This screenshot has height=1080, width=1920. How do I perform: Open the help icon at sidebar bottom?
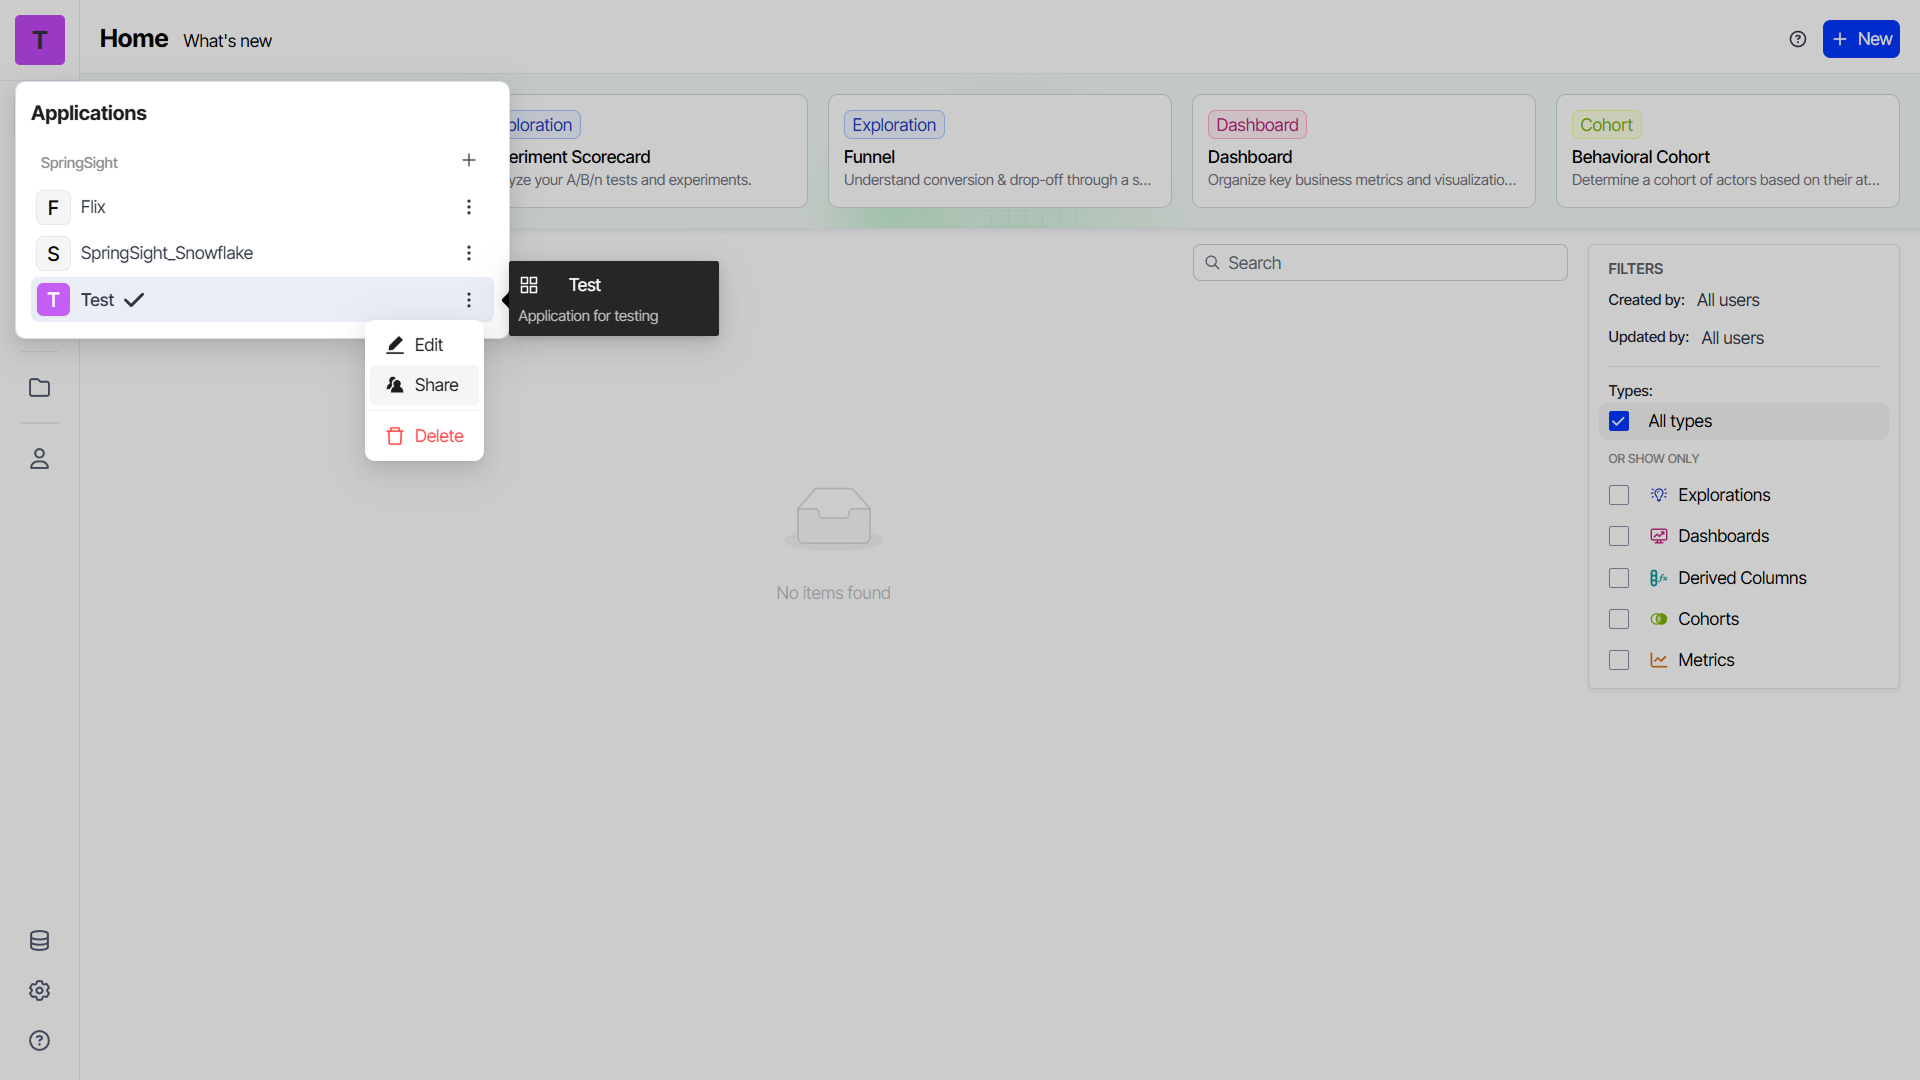coord(39,1040)
